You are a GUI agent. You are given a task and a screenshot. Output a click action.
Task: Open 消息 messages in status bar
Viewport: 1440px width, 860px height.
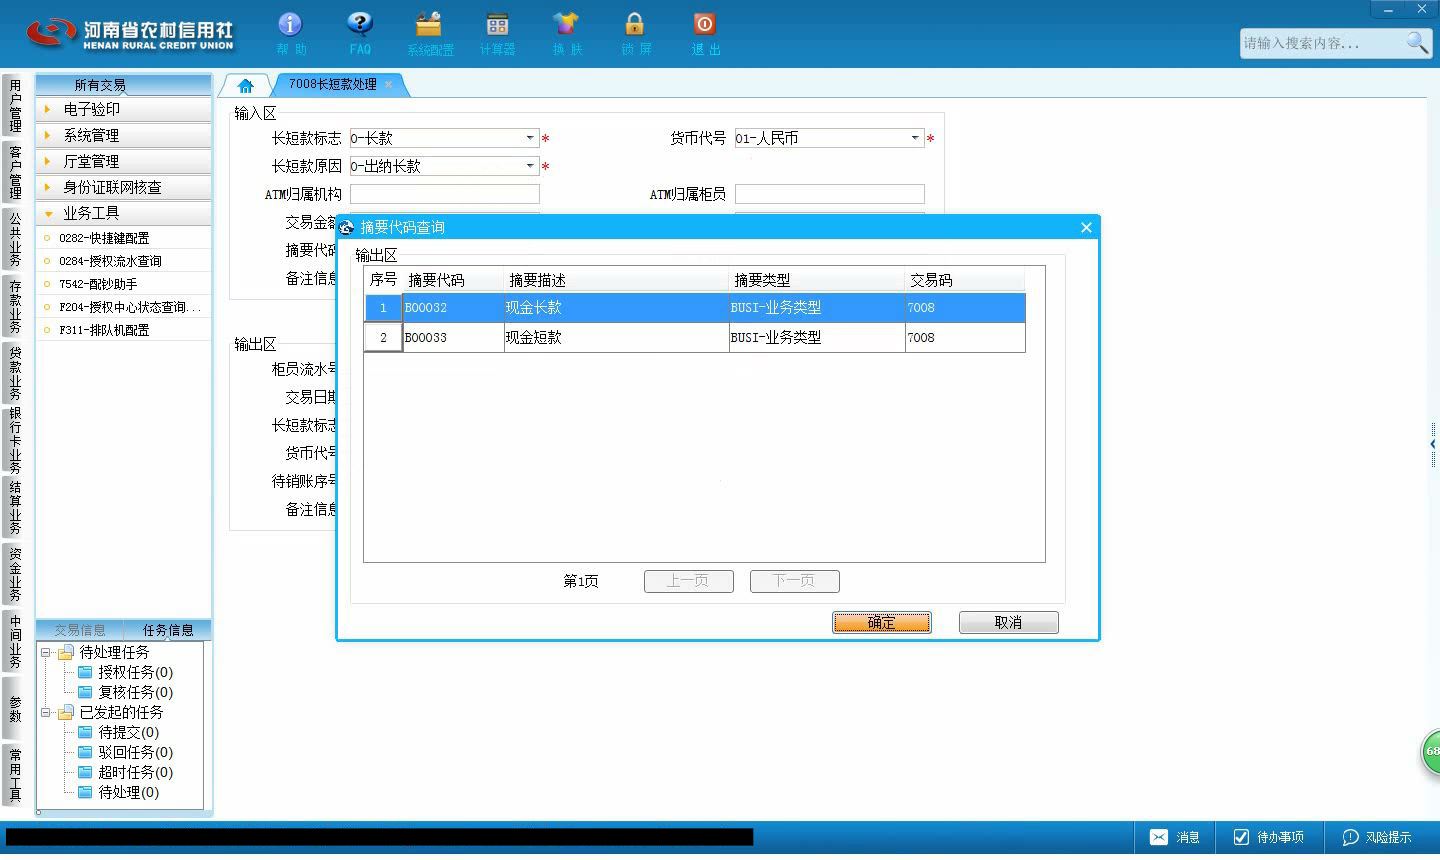1174,837
